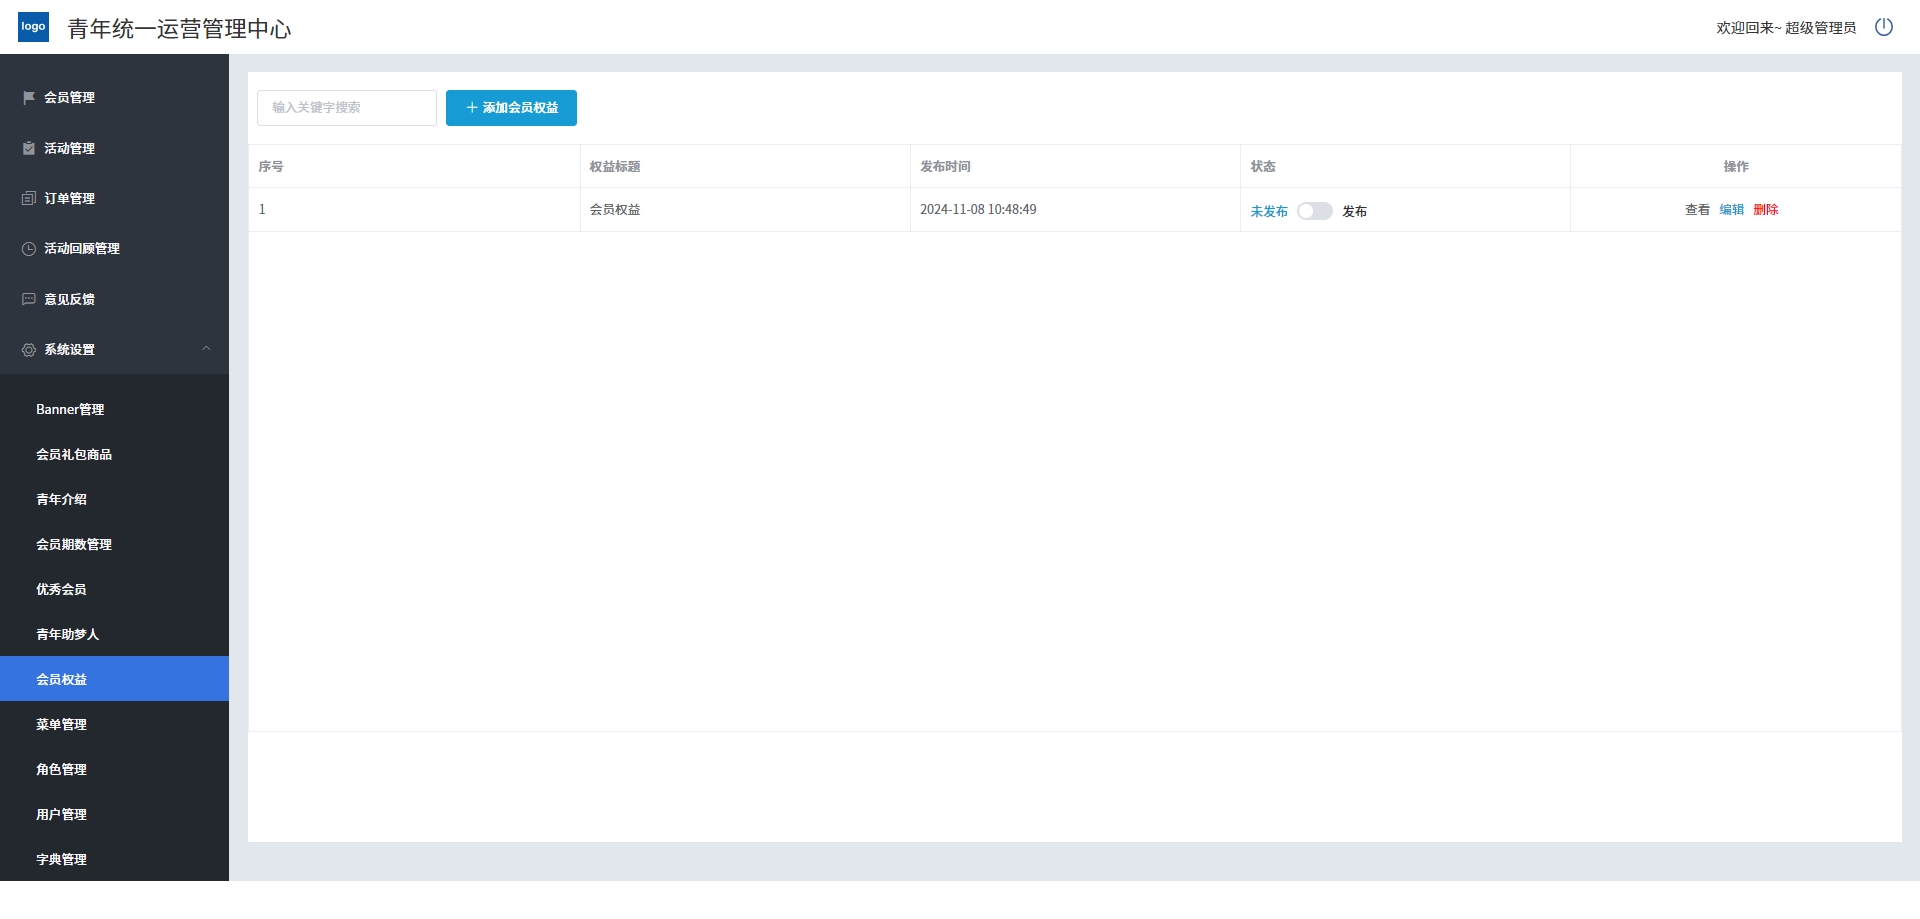Collapse the 系统设置 menu chevron
This screenshot has height=919, width=1920.
[206, 348]
